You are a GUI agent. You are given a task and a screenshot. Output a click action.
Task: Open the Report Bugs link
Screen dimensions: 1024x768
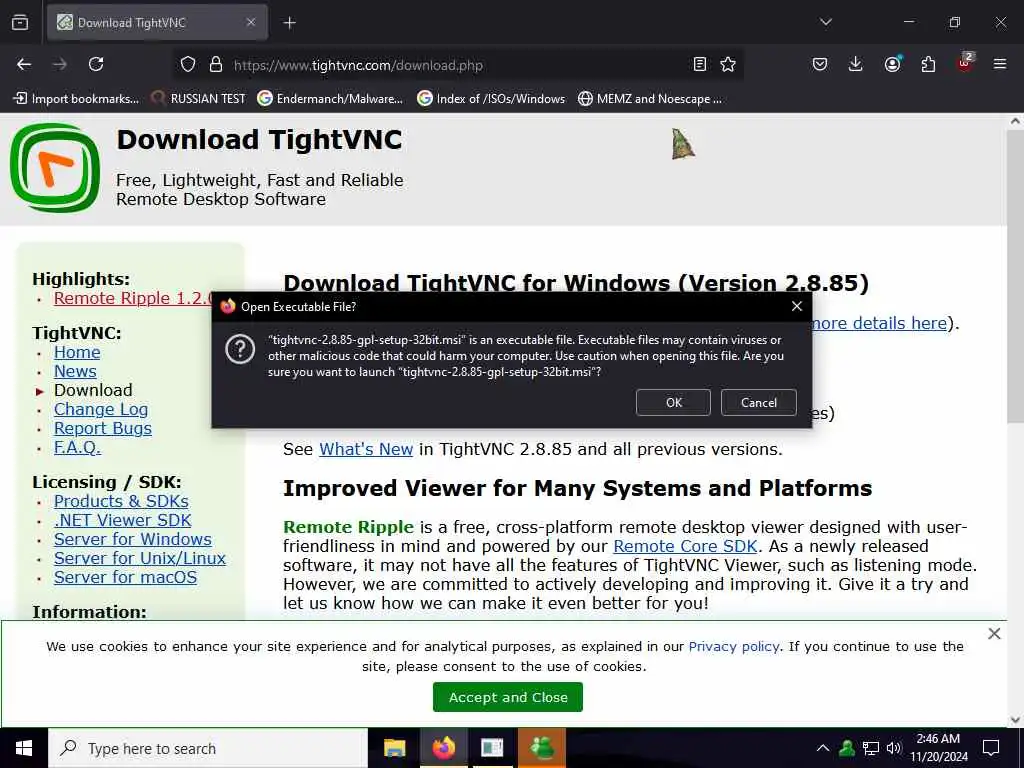(x=103, y=428)
